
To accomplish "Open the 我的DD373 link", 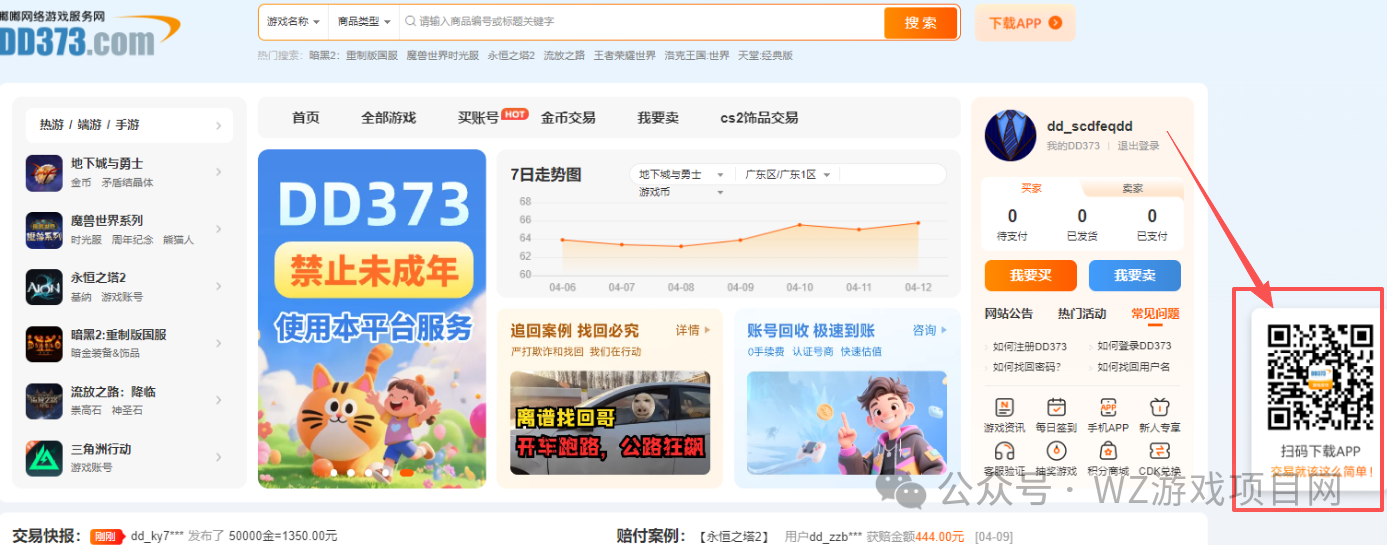I will tap(1073, 146).
